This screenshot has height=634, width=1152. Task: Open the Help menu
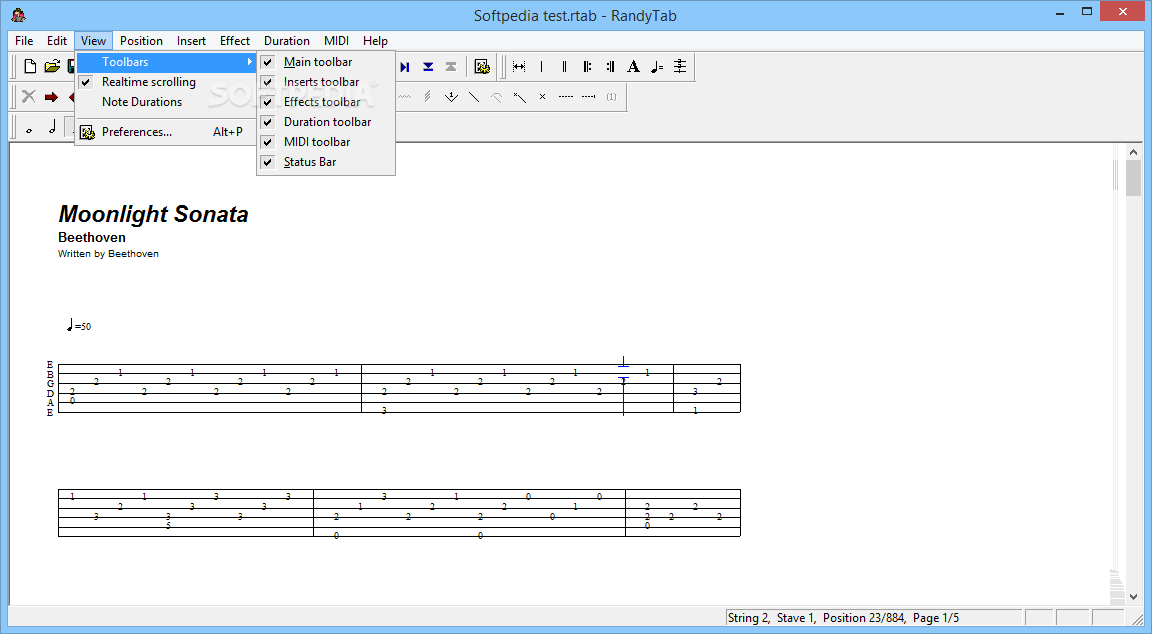[375, 40]
